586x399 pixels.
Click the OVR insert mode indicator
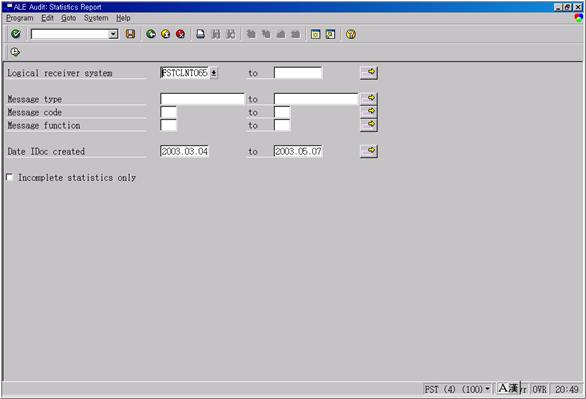539,389
